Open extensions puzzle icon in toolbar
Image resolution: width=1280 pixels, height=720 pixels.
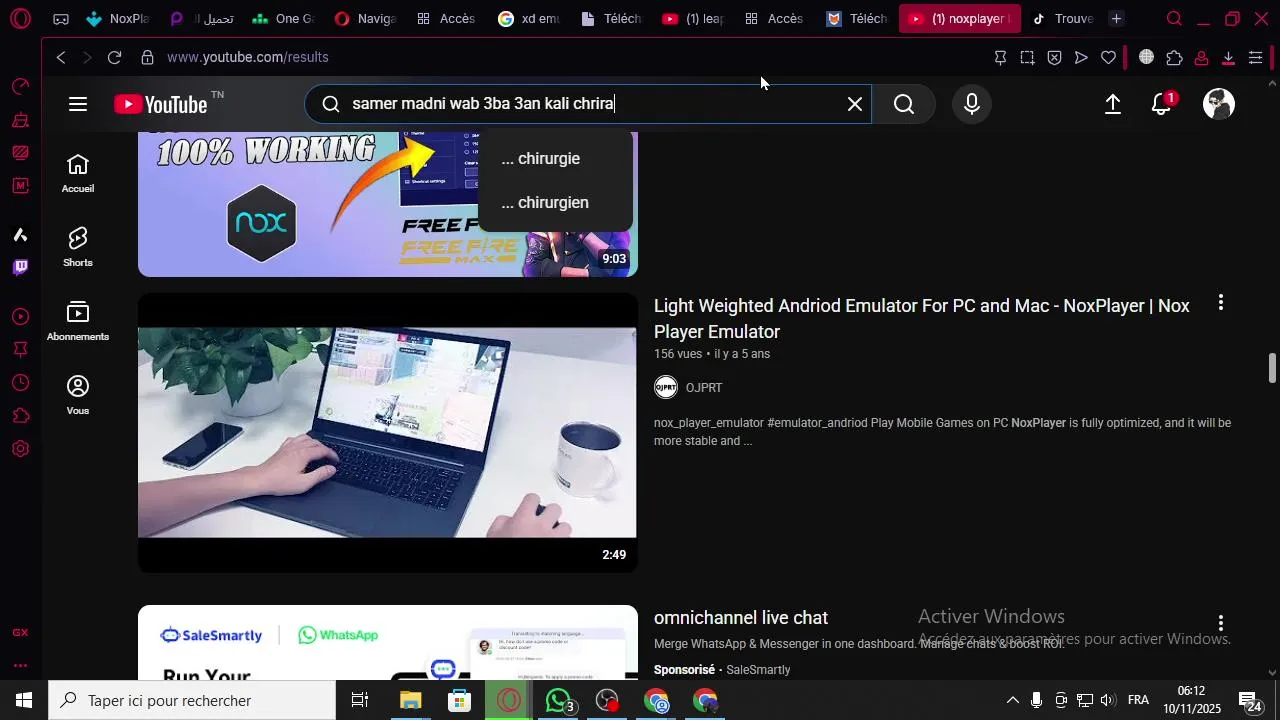1174,58
